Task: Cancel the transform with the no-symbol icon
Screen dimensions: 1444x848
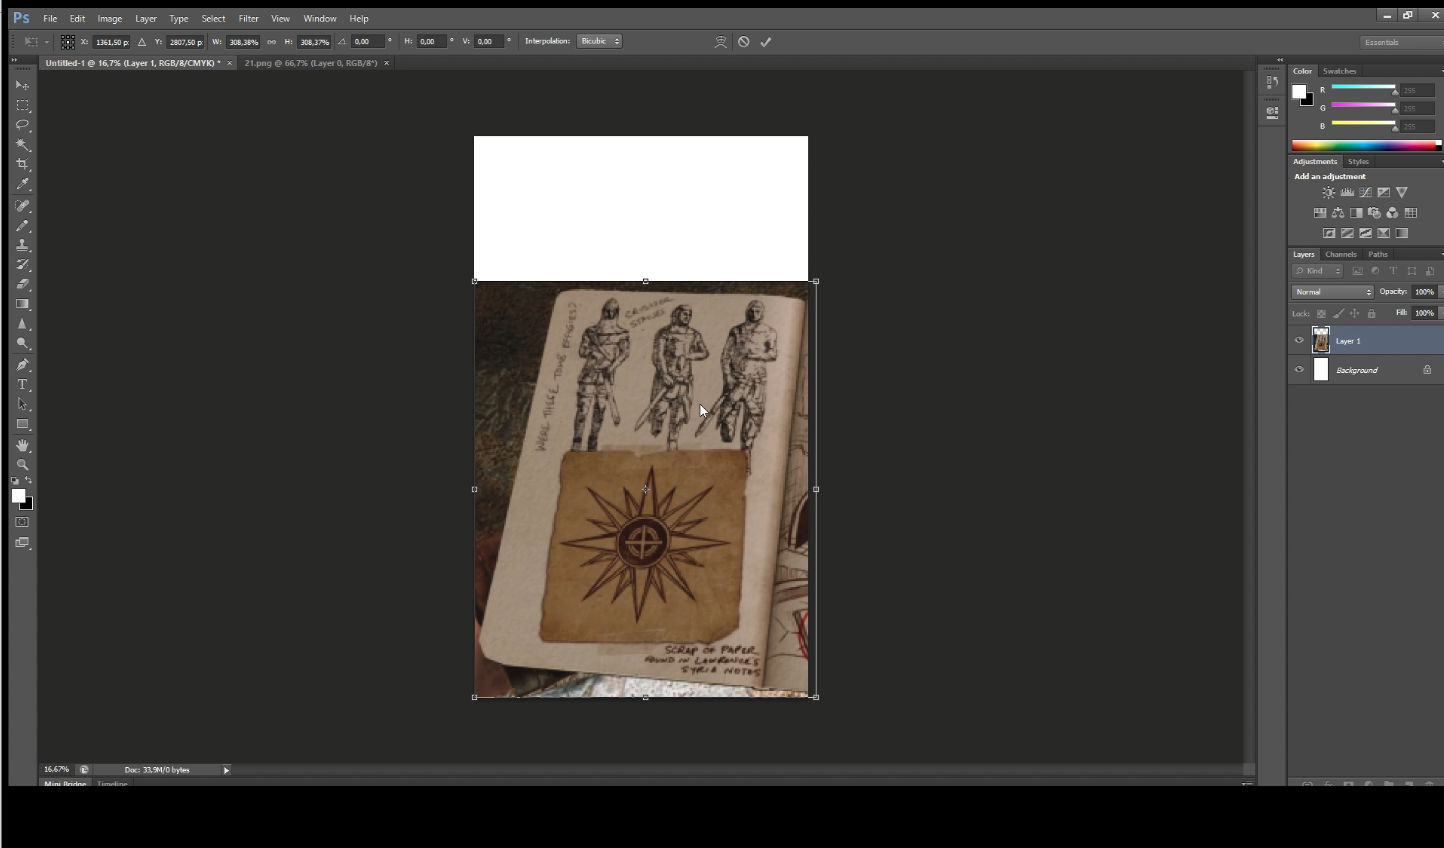Action: pyautogui.click(x=743, y=41)
